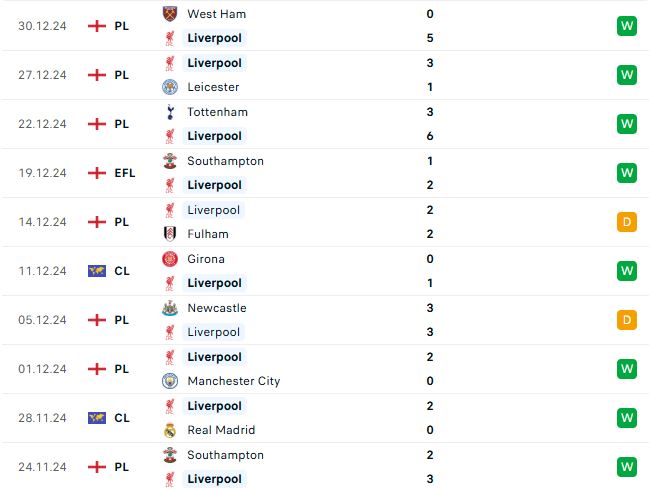This screenshot has width=654, height=489.
Task: Open the Manchester City team link
Action: (x=234, y=381)
